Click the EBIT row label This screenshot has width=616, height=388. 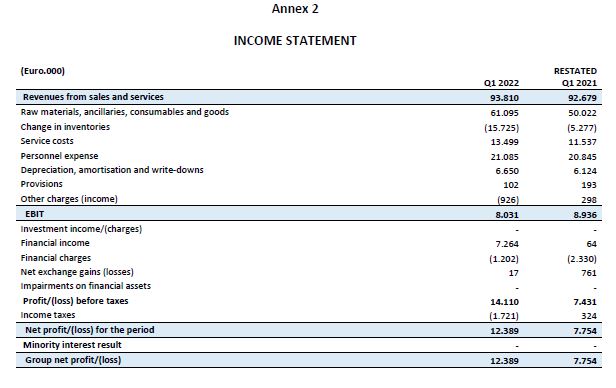(35, 214)
